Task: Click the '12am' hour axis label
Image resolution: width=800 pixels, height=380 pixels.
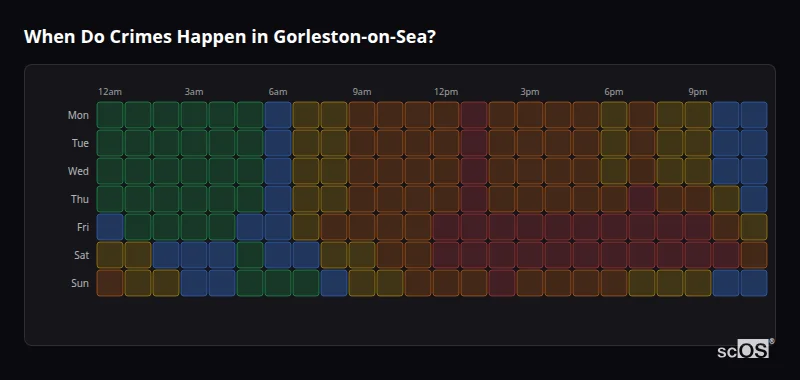Action: (110, 92)
